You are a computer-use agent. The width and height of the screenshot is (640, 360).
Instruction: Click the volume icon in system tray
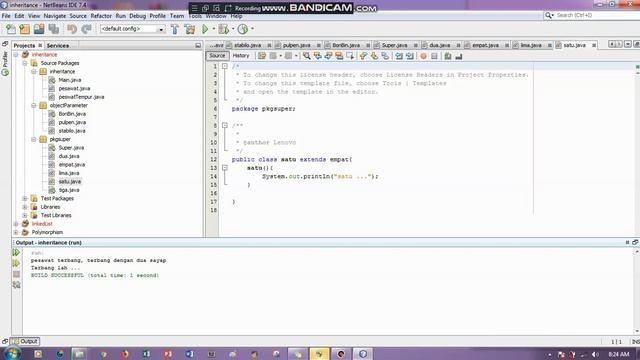pyautogui.click(x=595, y=354)
